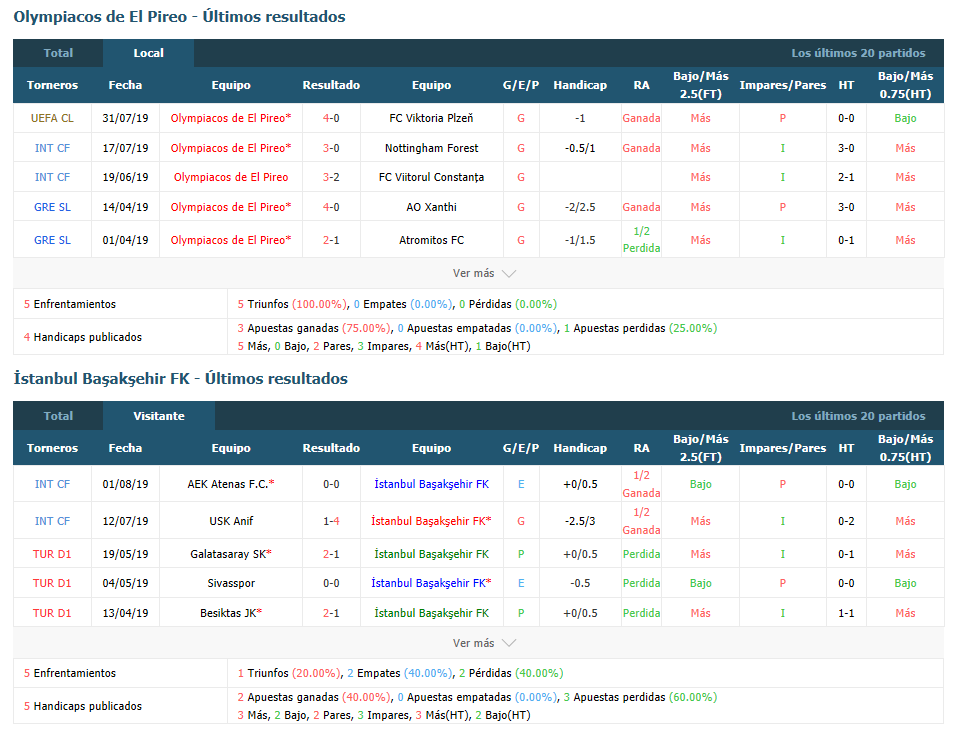Screen dimensions: 953x733
Task: Select date 31/07/19
Action: tap(125, 118)
